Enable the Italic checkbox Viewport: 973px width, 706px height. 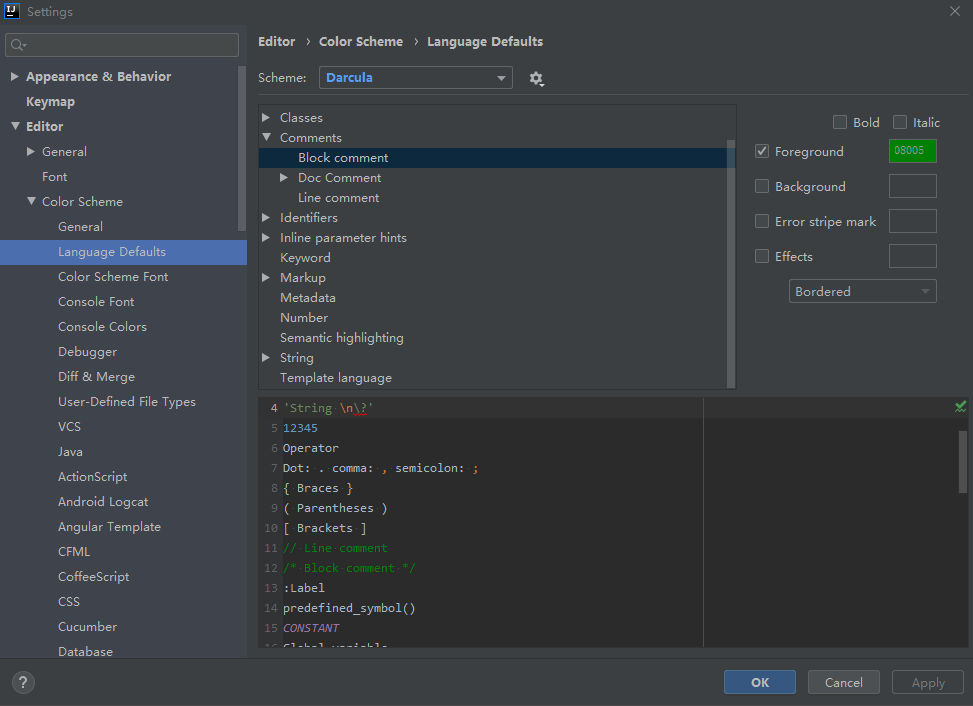(900, 122)
